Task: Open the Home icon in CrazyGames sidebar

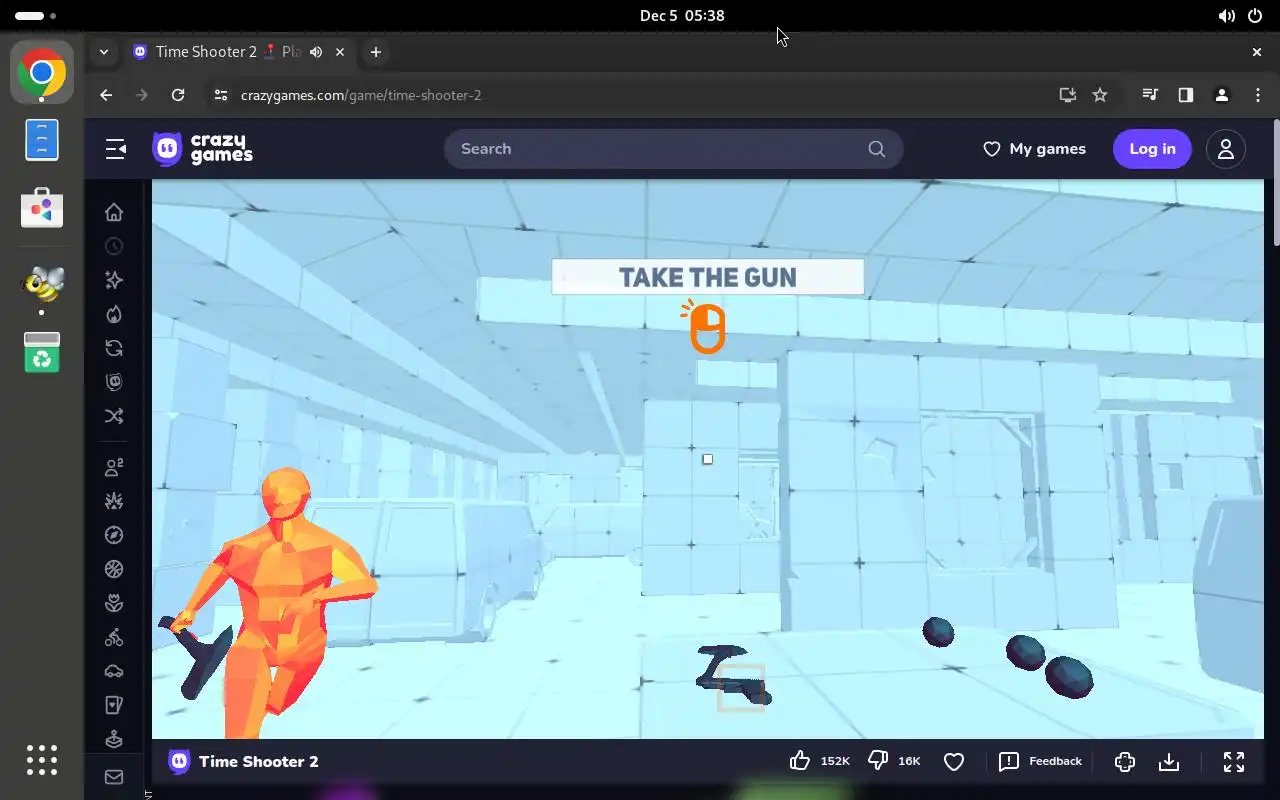Action: click(x=114, y=212)
